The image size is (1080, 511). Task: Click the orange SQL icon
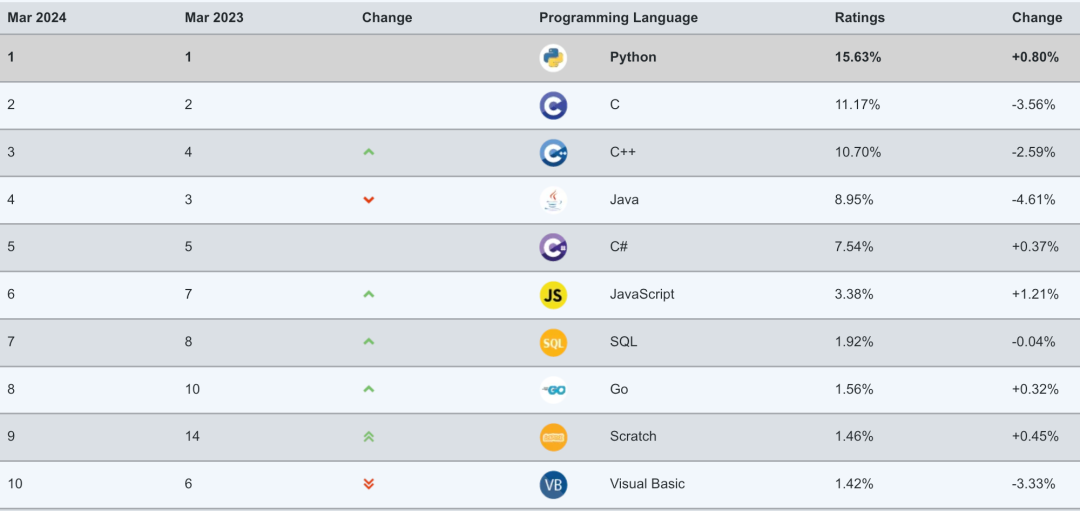(553, 342)
